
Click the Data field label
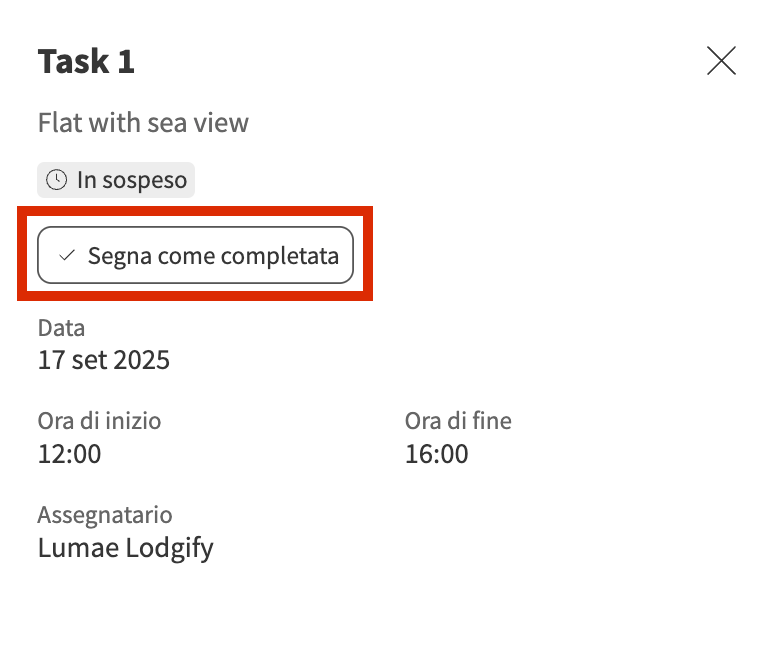(x=61, y=328)
